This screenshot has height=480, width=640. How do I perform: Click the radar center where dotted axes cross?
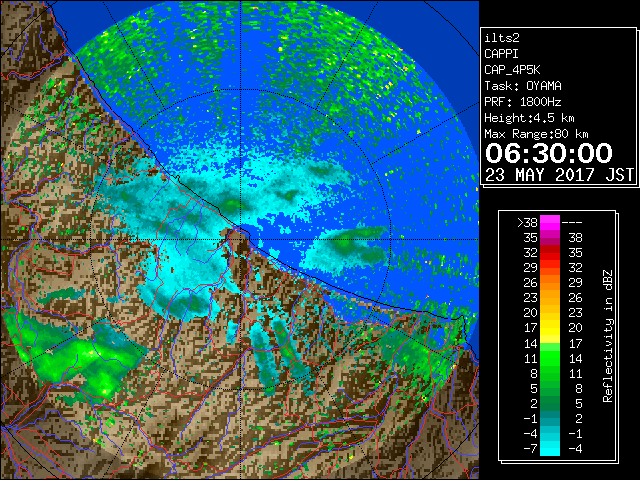241,239
